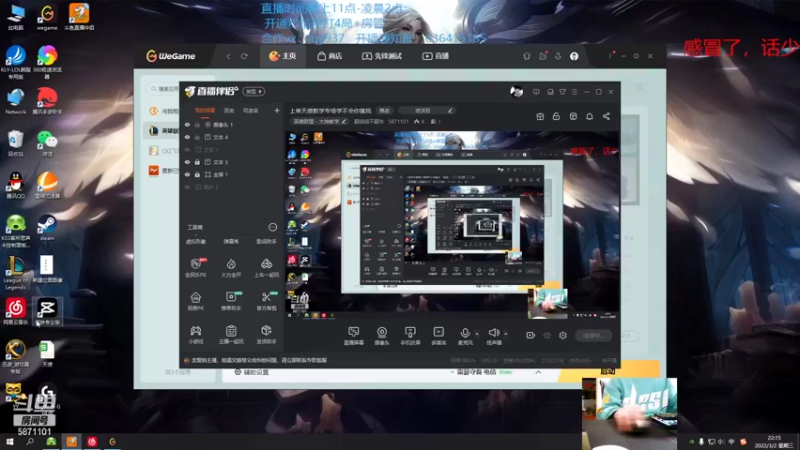Unlock the 文本 3 source
The image size is (800, 450).
(197, 162)
